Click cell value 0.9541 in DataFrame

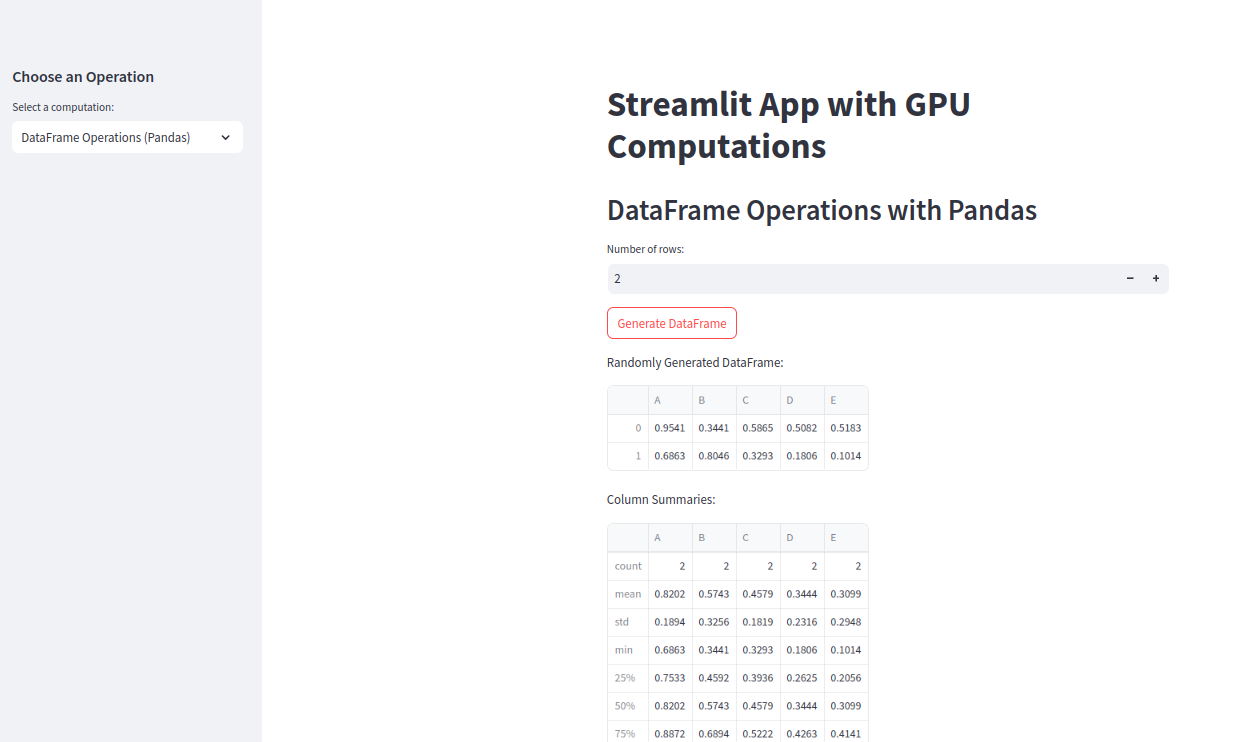coord(670,428)
